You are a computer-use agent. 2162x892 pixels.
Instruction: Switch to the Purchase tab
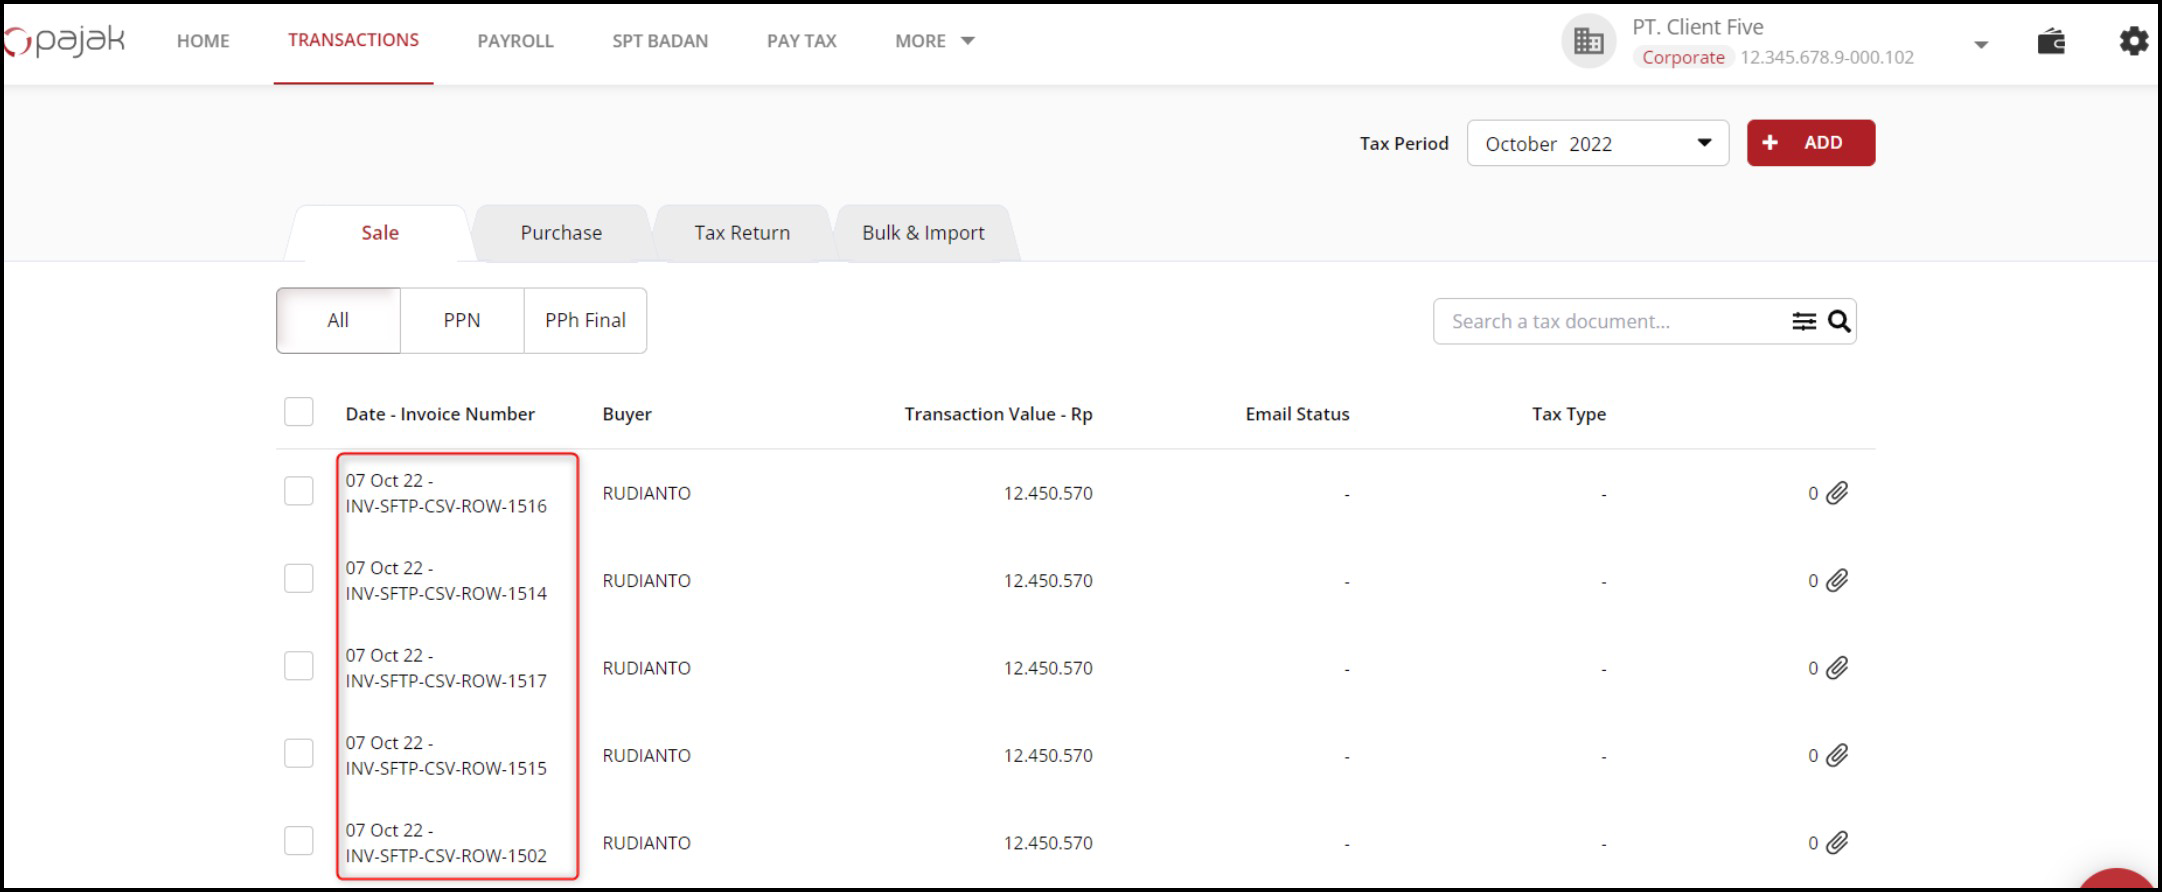tap(561, 233)
